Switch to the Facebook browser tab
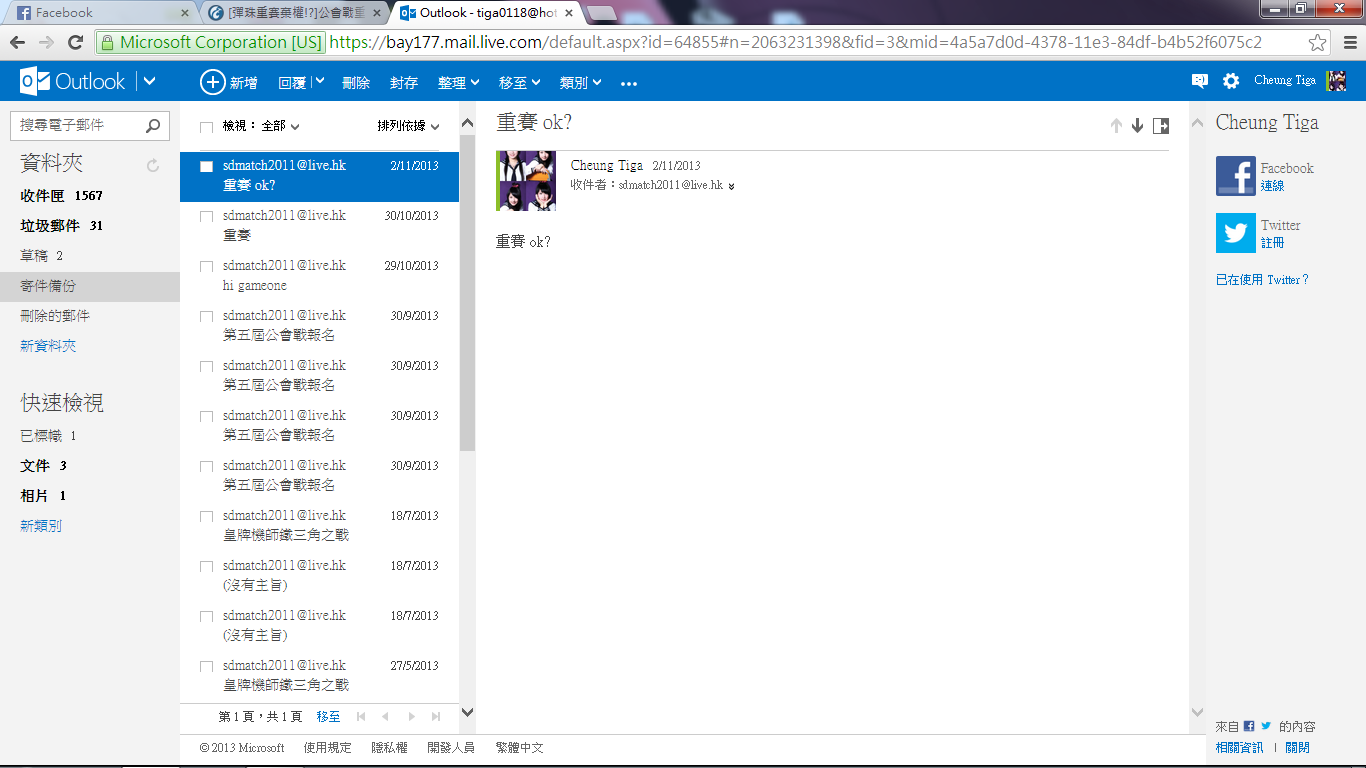Viewport: 1366px width, 768px height. coord(98,13)
